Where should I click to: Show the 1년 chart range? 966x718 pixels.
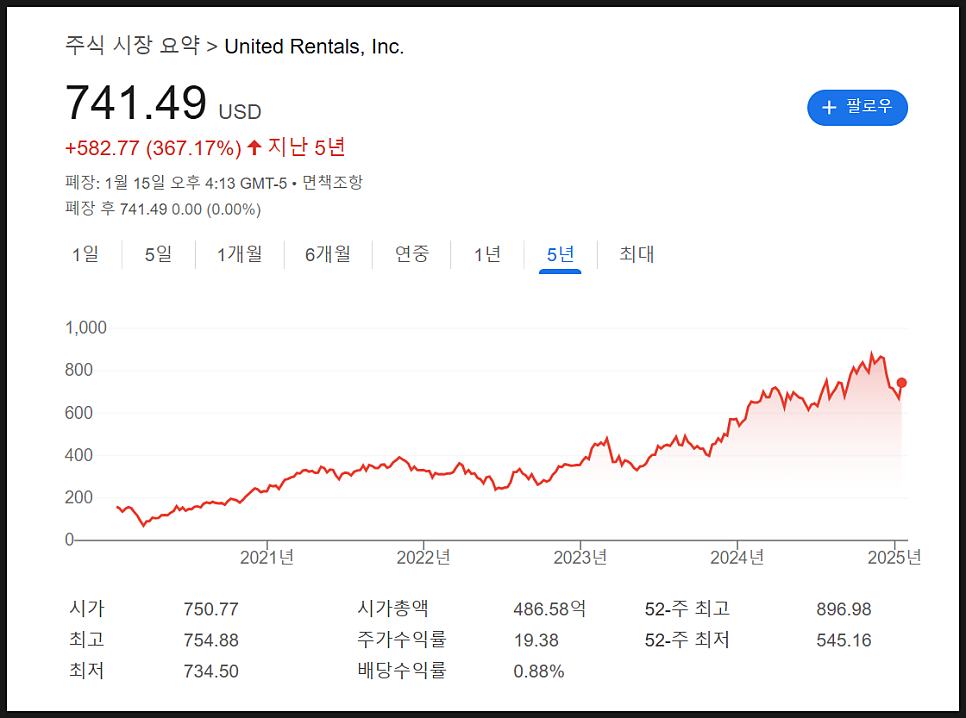click(x=487, y=254)
